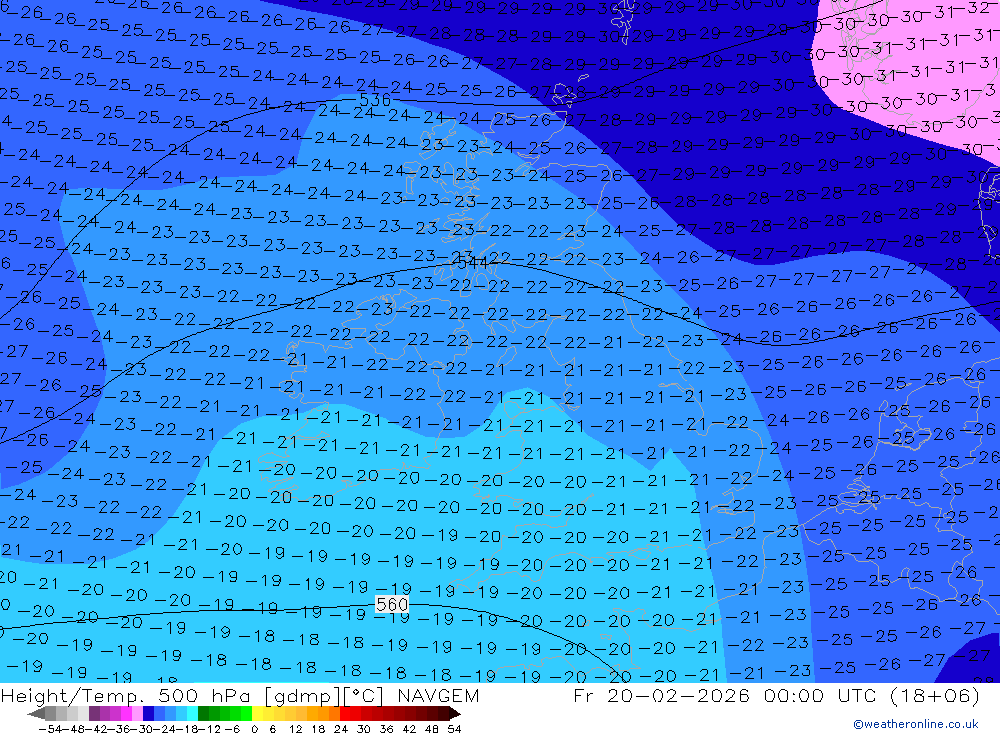The width and height of the screenshot is (1000, 733).
Task: Pick the darkest green legend swatch
Action: 203,713
